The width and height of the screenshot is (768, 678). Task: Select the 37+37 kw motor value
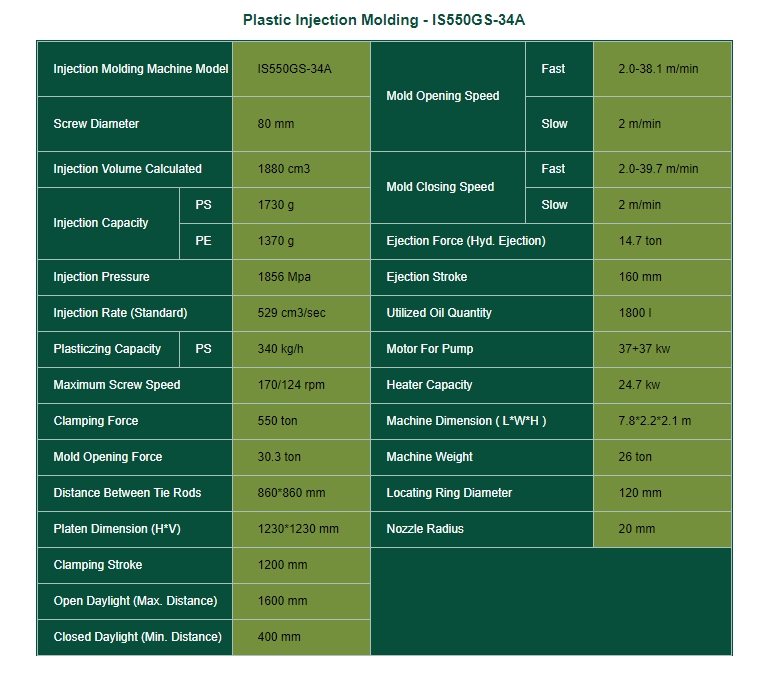(662, 349)
